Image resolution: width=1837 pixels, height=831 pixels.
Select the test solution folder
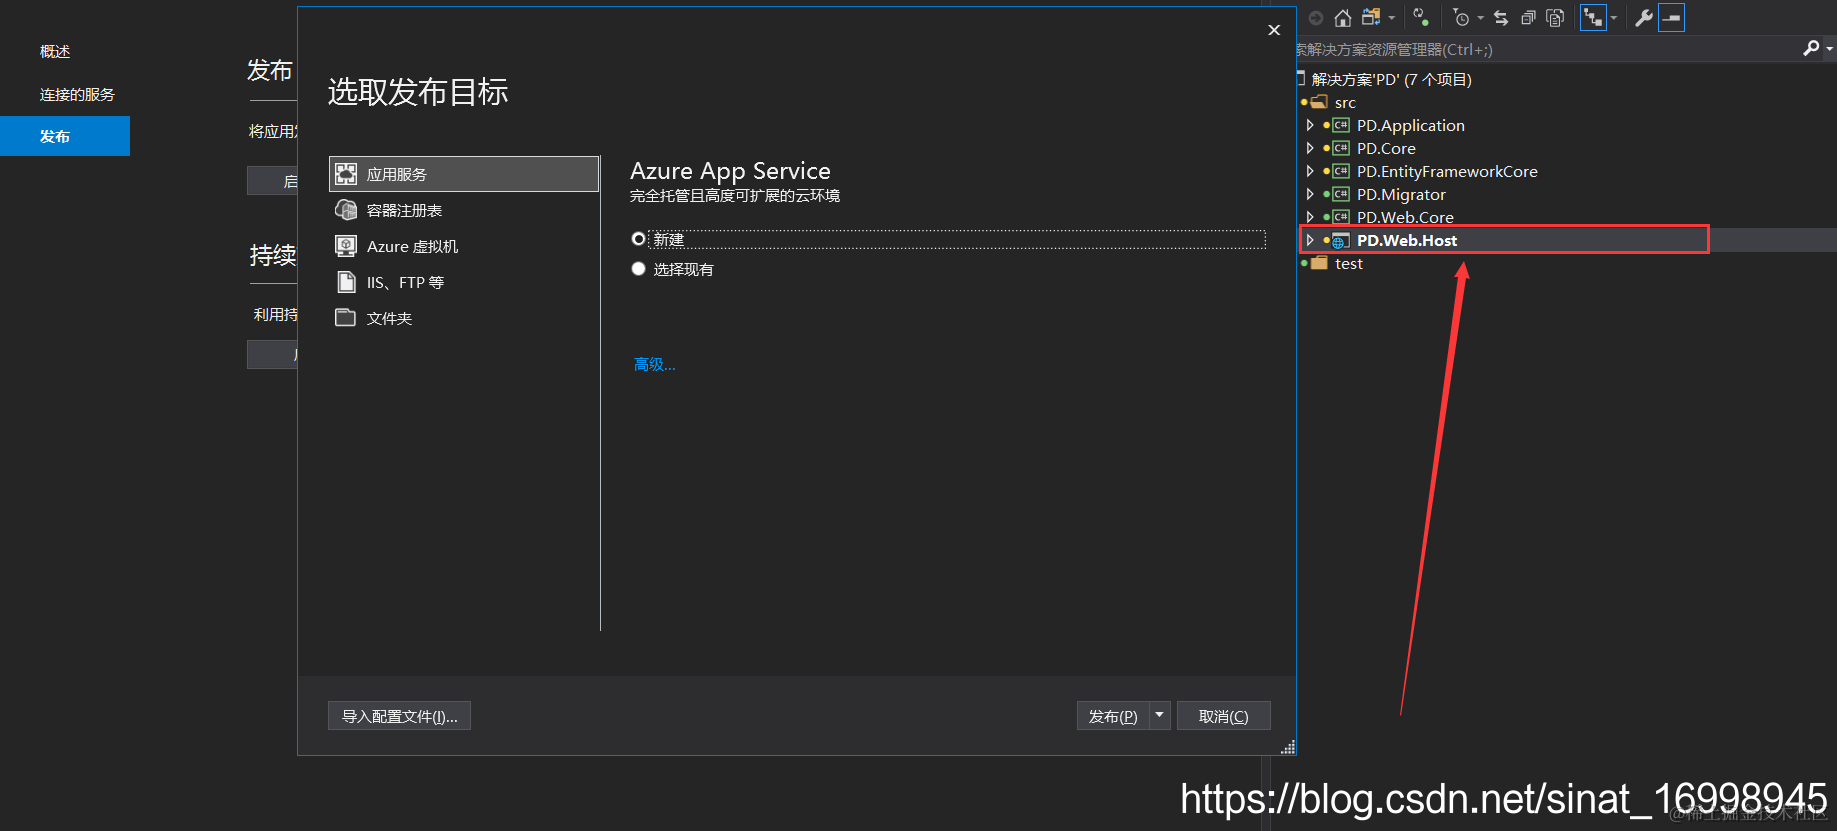[1348, 263]
